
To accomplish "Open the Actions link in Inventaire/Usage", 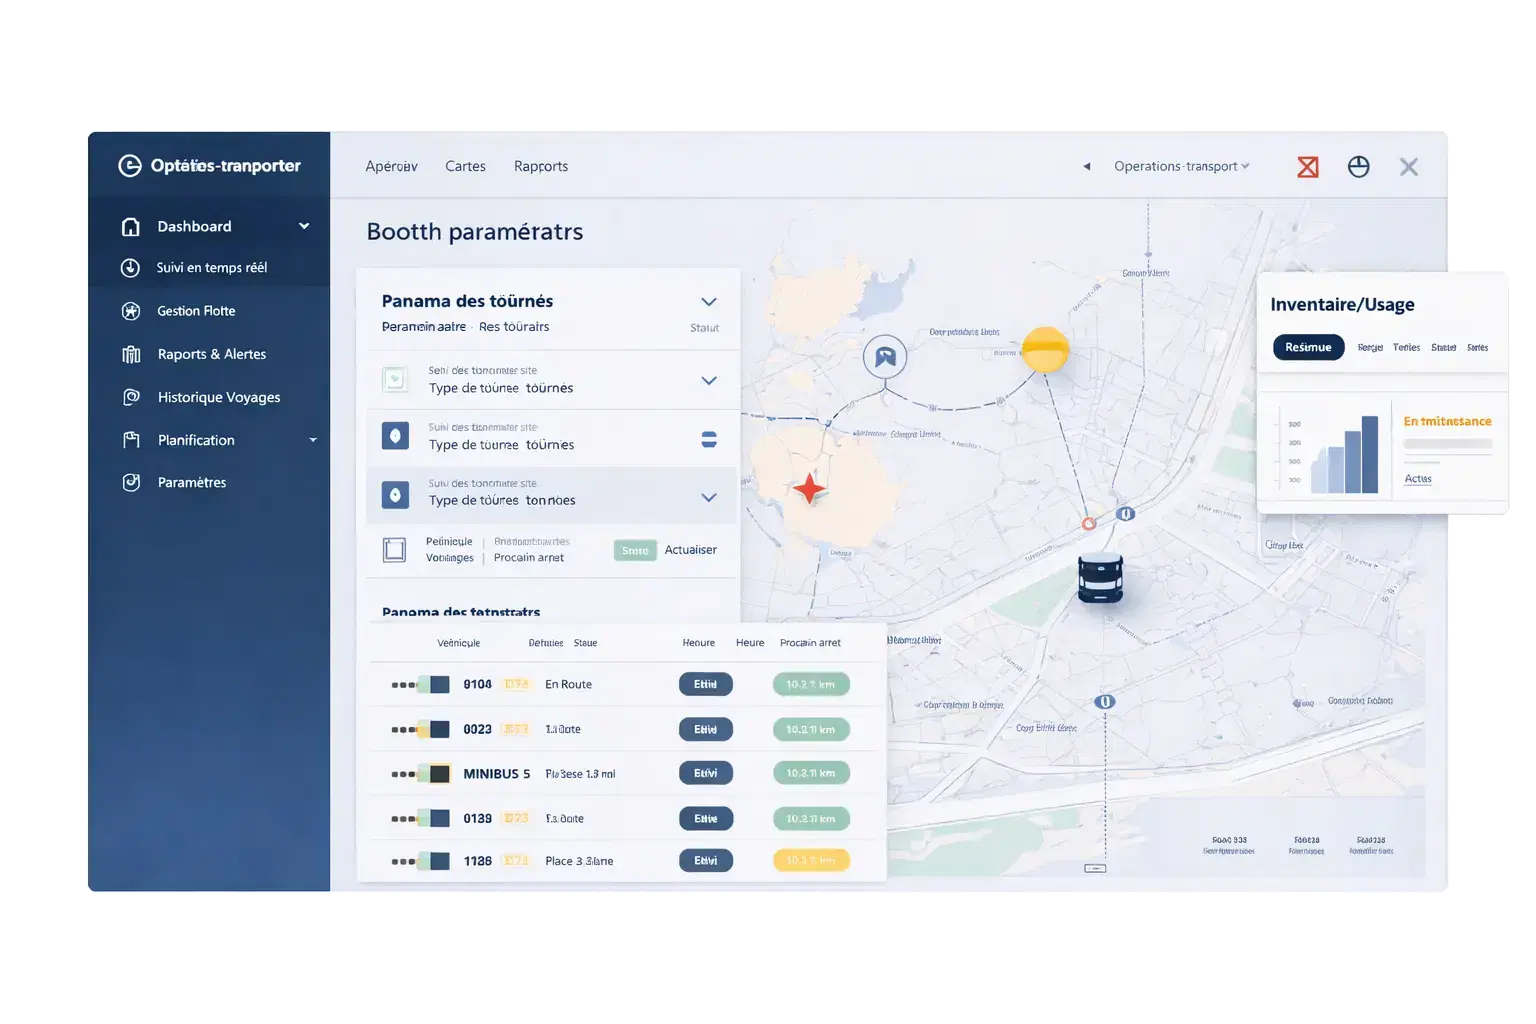I will tap(1417, 478).
